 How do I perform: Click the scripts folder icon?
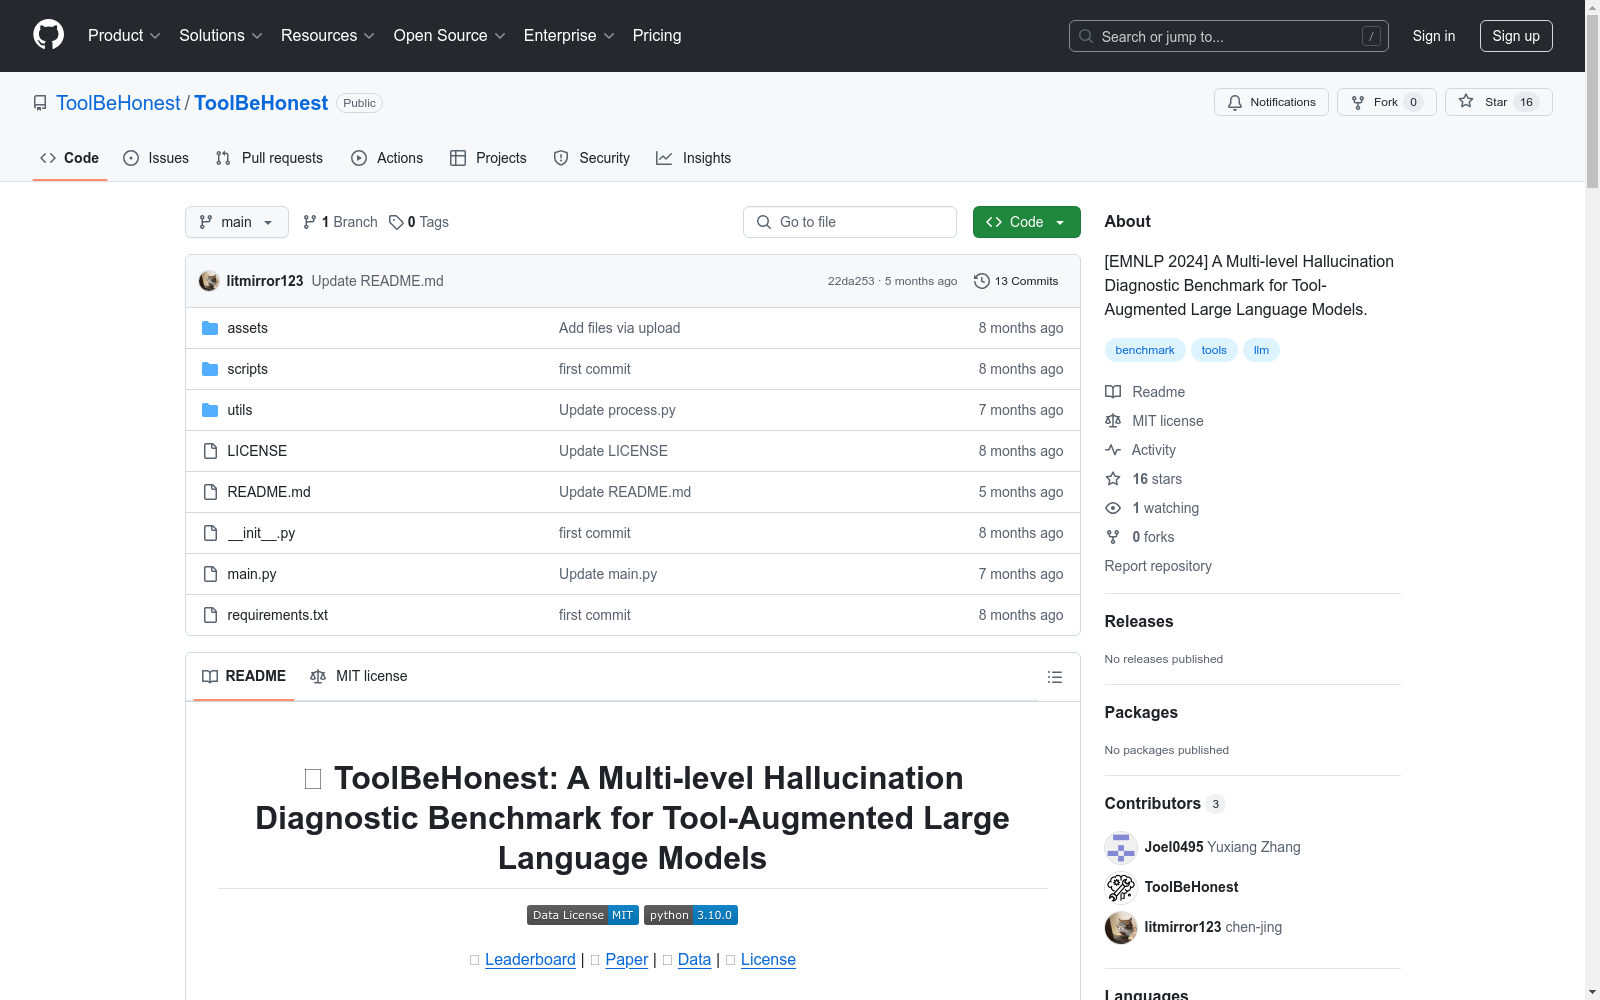pos(210,369)
